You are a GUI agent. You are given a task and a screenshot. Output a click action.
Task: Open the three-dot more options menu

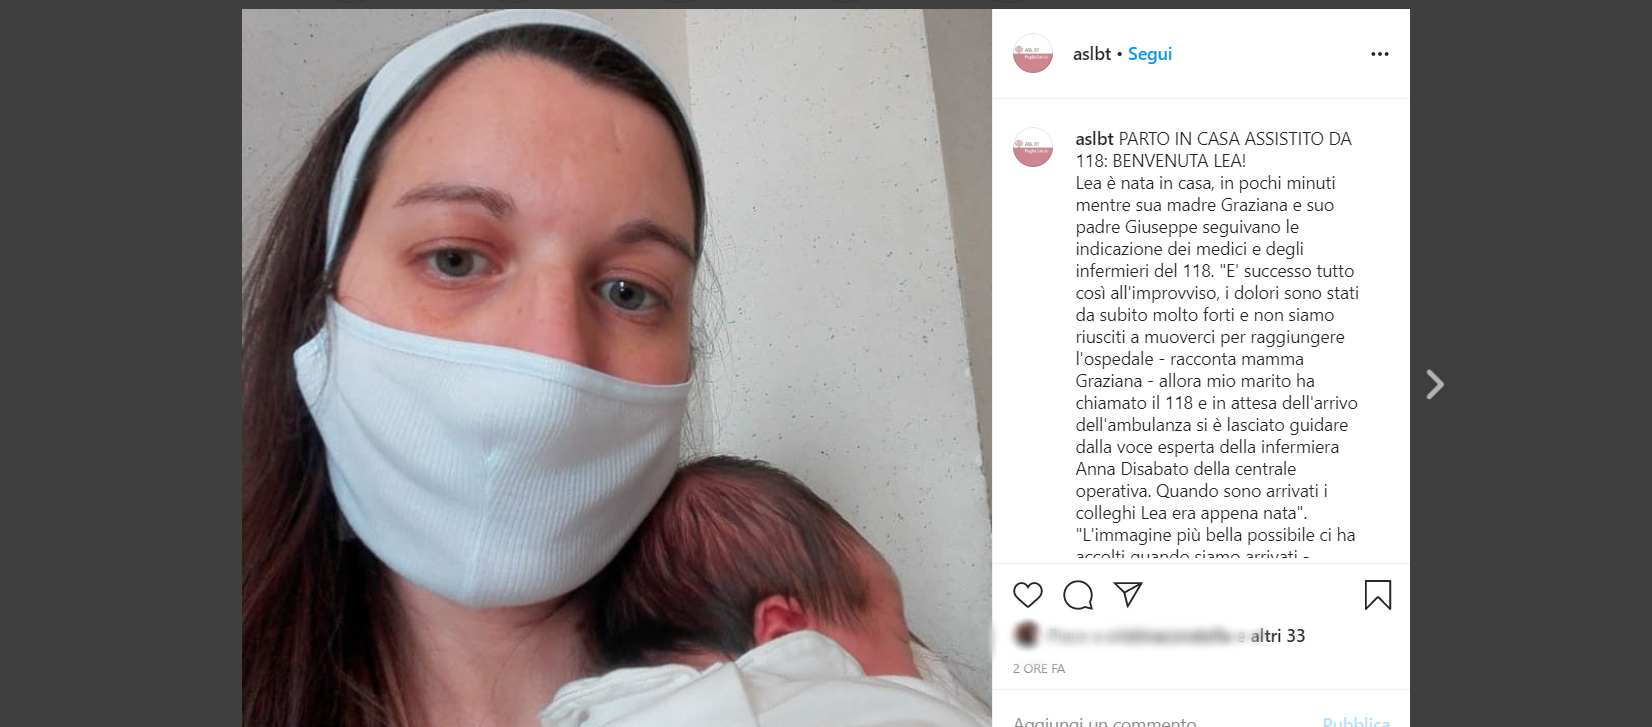pyautogui.click(x=1380, y=54)
